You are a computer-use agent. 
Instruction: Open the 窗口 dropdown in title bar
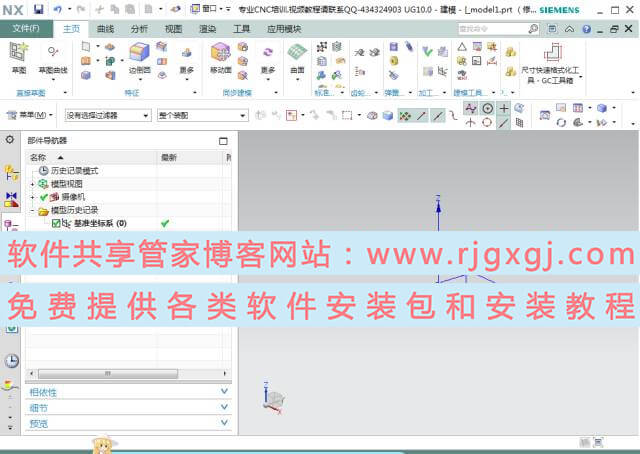[208, 9]
